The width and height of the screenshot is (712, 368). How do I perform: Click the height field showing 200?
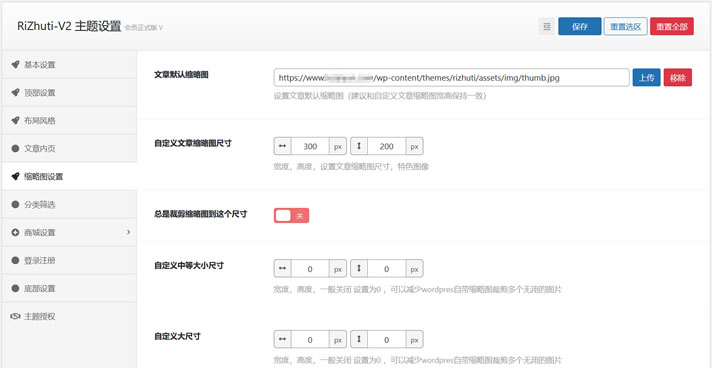click(x=386, y=146)
